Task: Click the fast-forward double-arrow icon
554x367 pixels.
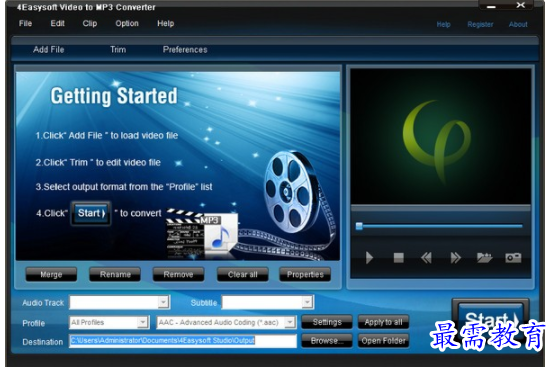Action: (455, 258)
